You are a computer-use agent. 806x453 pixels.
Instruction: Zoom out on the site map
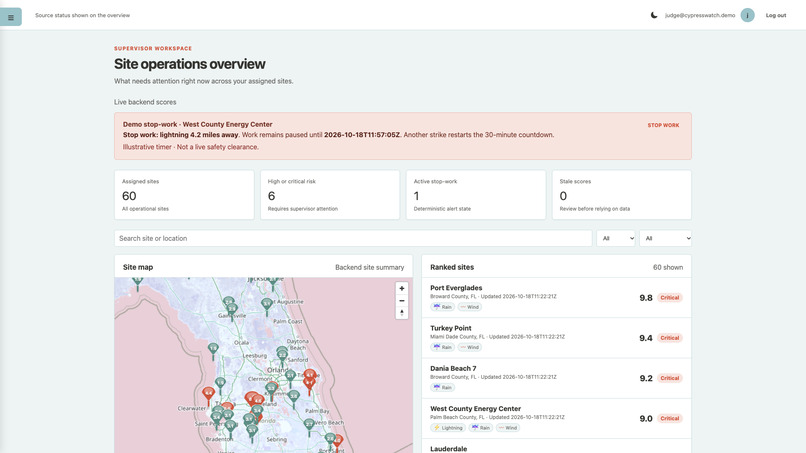pyautogui.click(x=402, y=301)
